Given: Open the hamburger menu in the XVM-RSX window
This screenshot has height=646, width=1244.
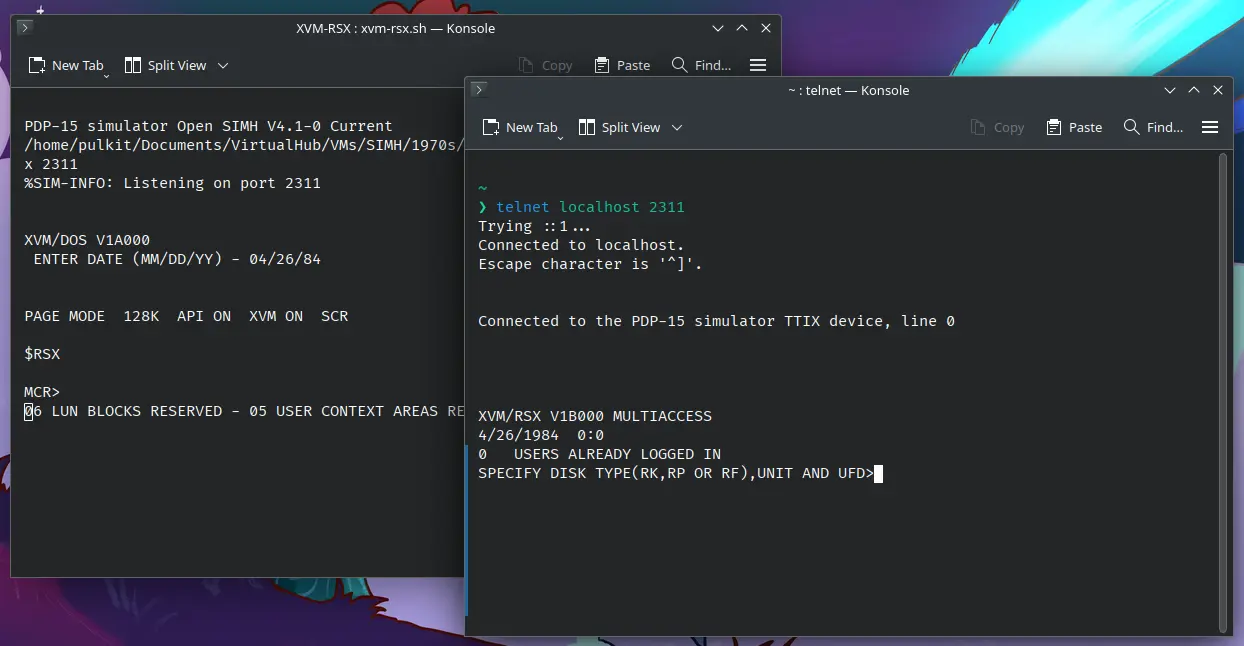Looking at the screenshot, I should tap(758, 65).
